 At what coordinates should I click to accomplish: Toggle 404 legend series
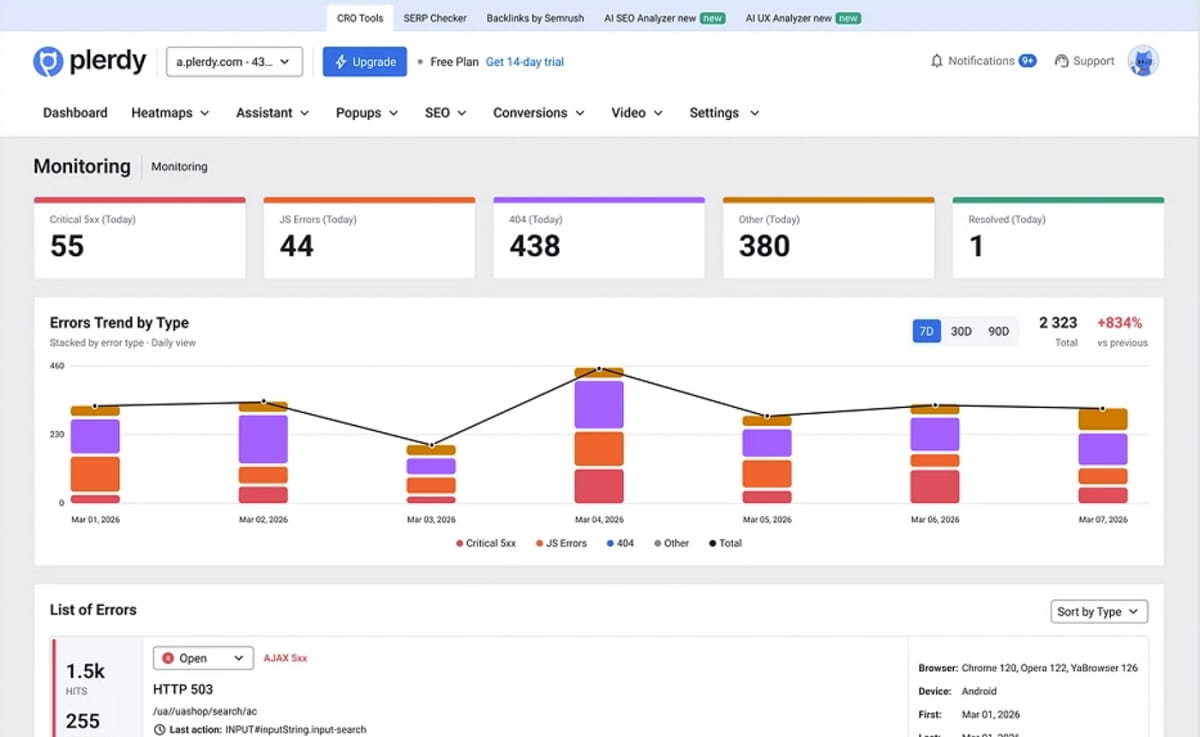tap(620, 543)
